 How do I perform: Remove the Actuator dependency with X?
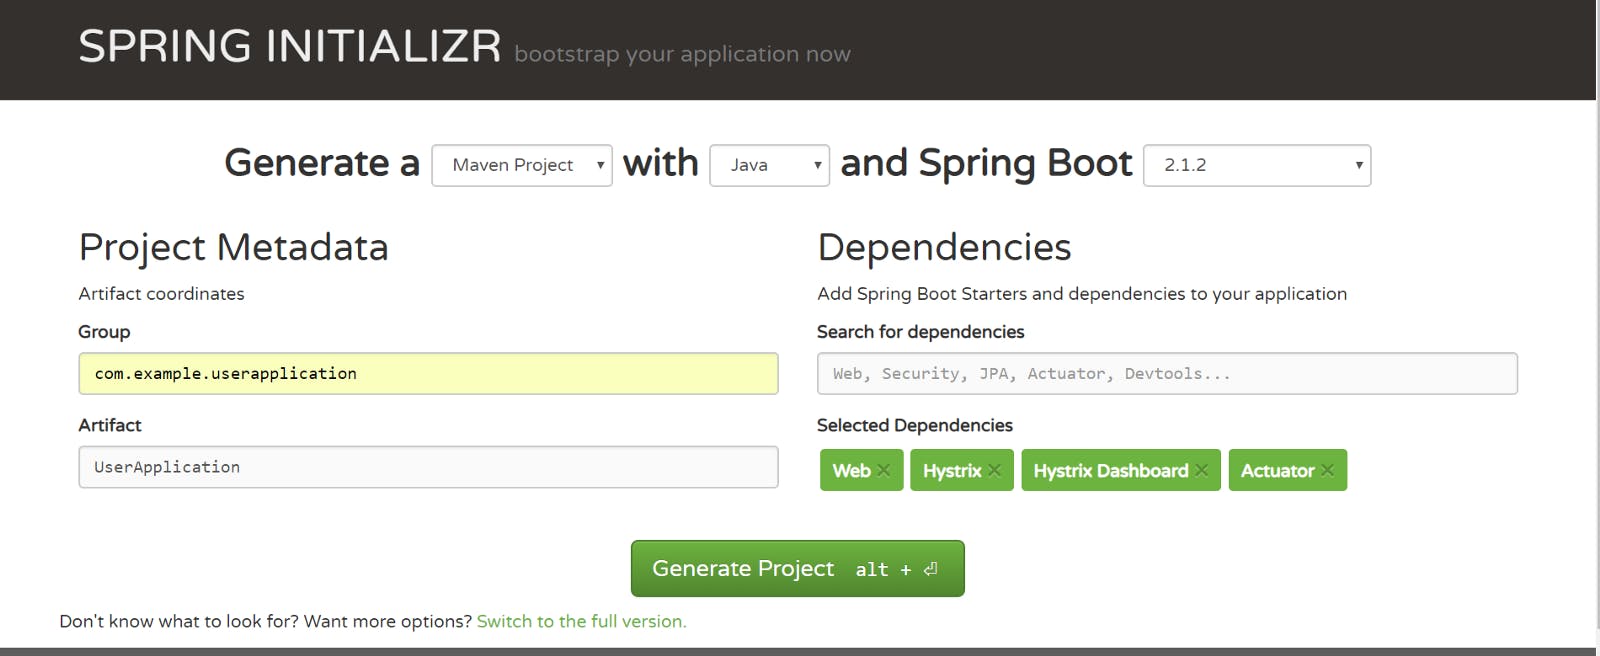(1328, 471)
